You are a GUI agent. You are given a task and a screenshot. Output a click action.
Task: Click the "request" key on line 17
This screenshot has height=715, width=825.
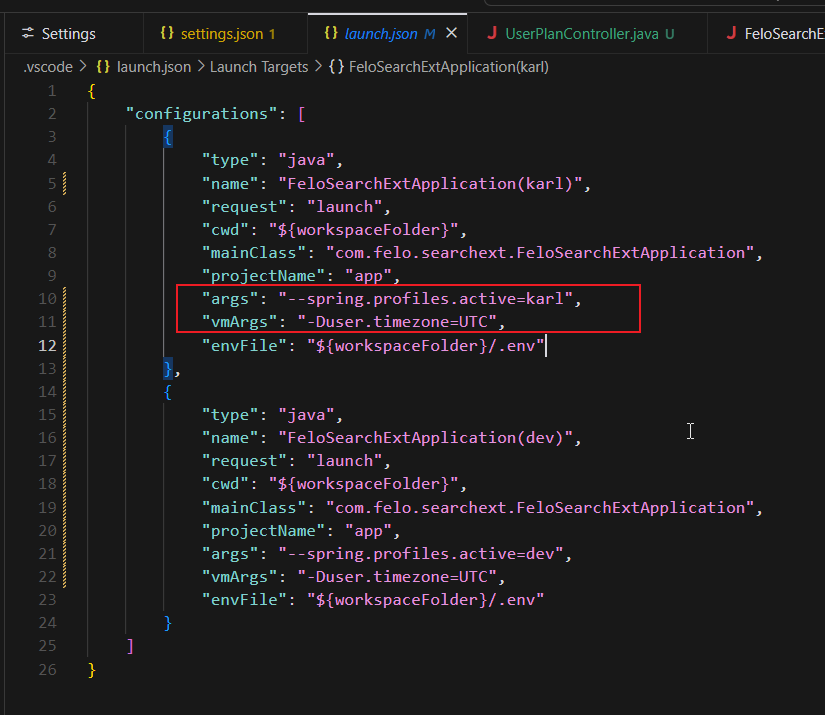tap(245, 461)
